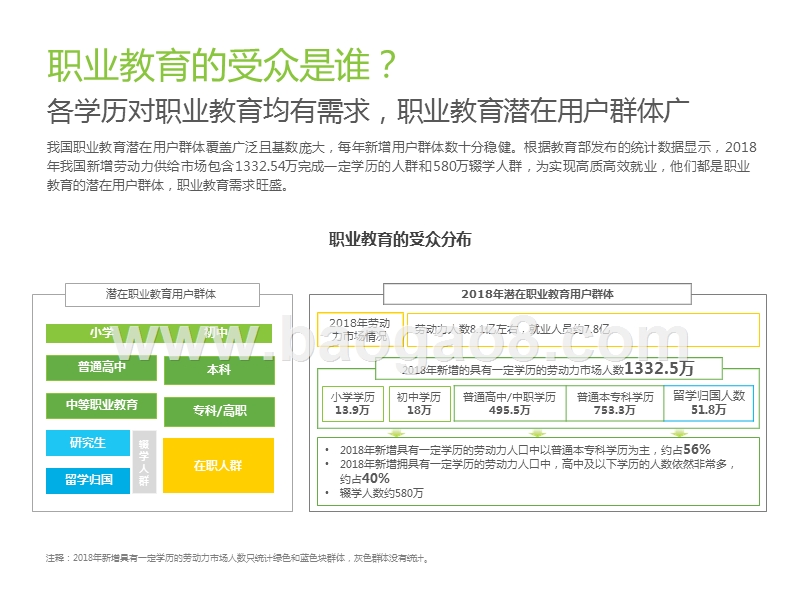800x600 pixels.
Task: Click the paragraph line starting 我国职业教育潜在用户群体
Action: [x=402, y=147]
